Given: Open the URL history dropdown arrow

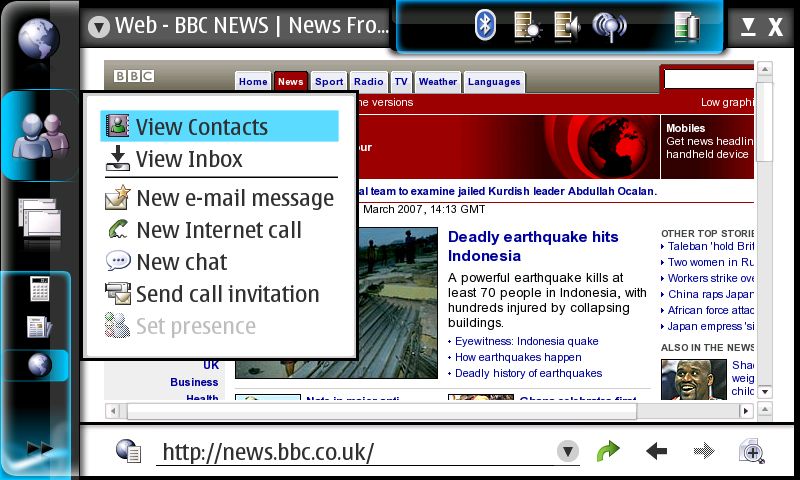Looking at the screenshot, I should click(567, 451).
